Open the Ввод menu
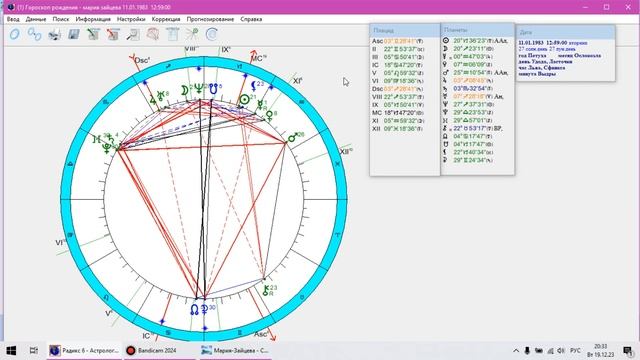Viewport: 640px width, 360px height. (13, 19)
